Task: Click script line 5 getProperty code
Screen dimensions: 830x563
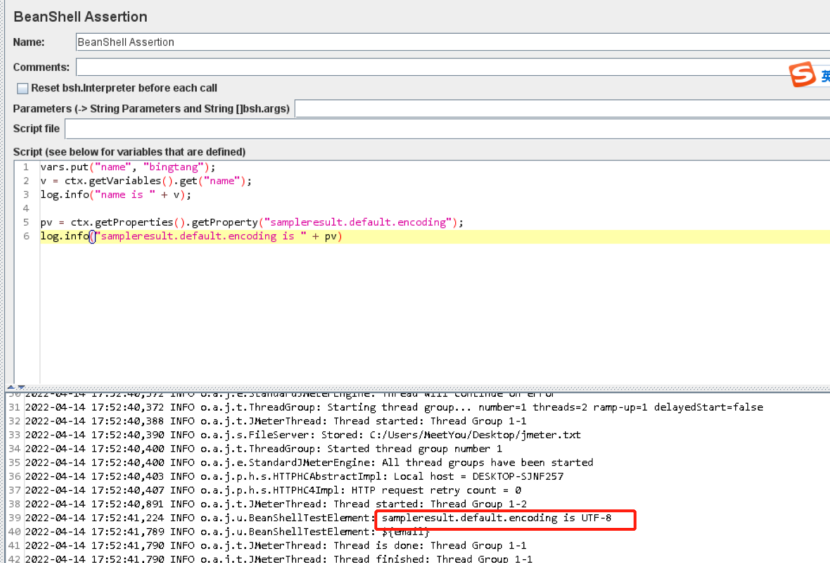Action: 252,222
